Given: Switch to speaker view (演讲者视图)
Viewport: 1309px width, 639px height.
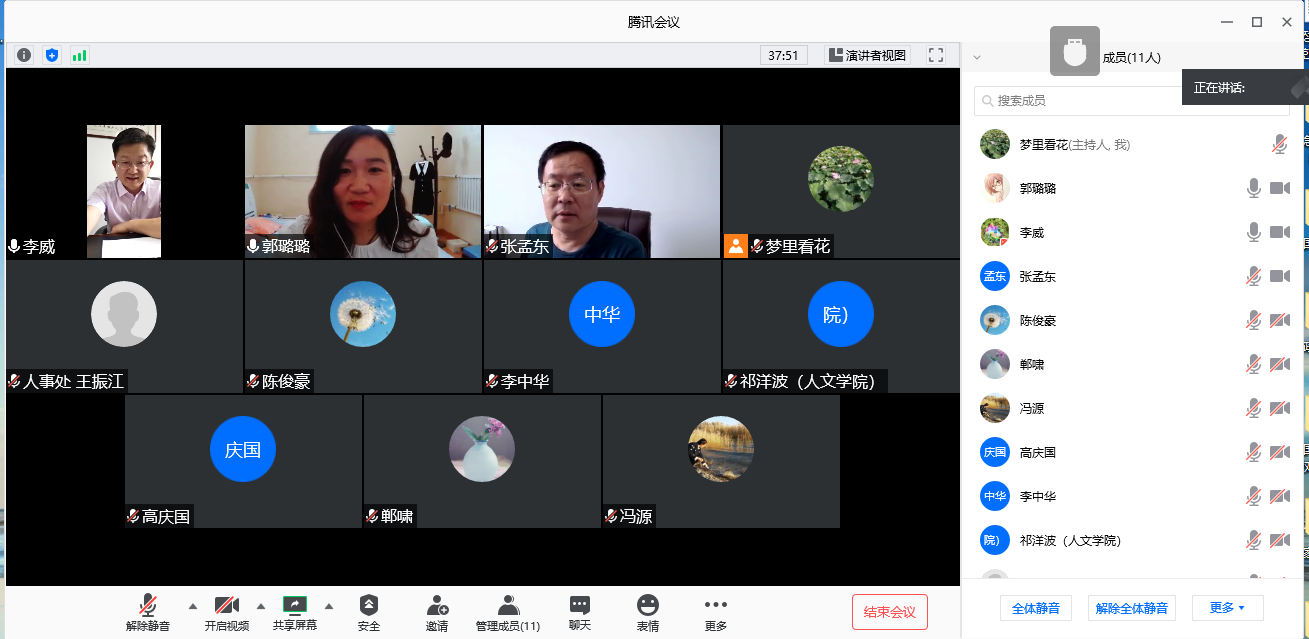Looking at the screenshot, I should [867, 55].
